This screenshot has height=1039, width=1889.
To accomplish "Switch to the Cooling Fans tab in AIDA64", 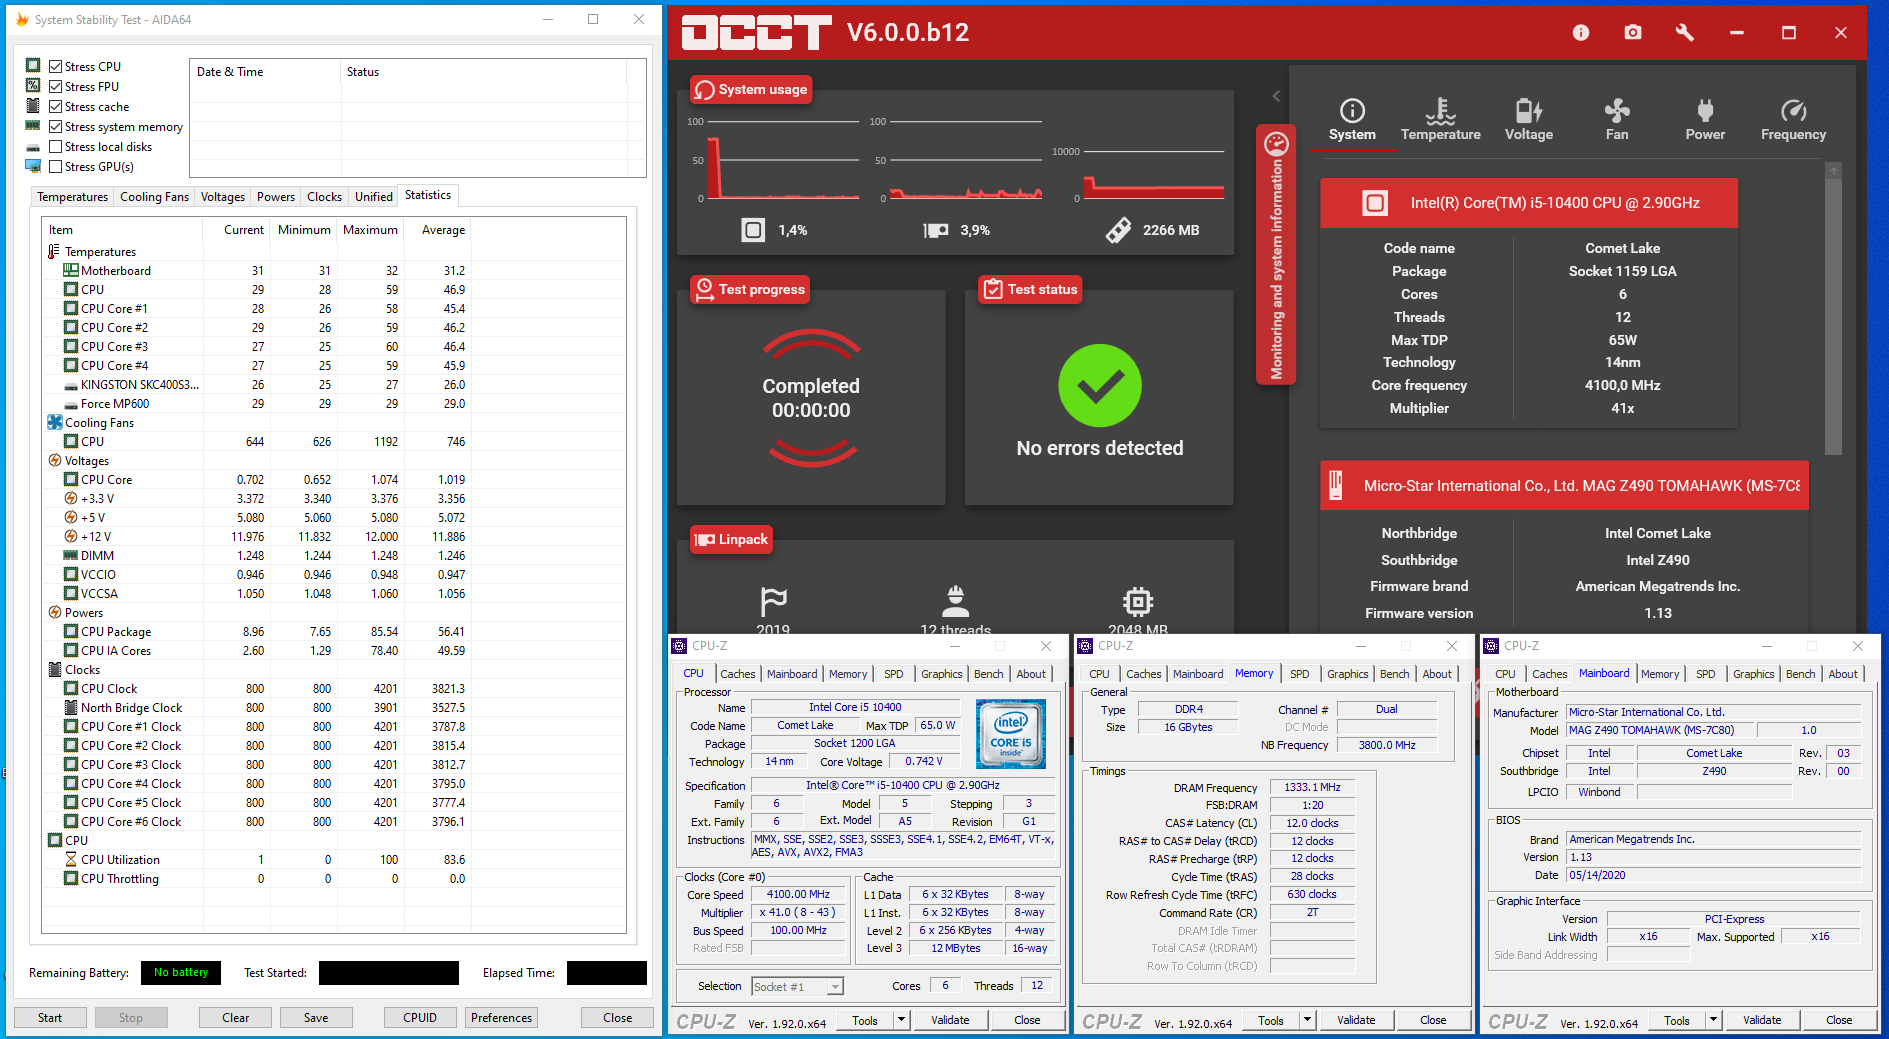I will (x=154, y=197).
